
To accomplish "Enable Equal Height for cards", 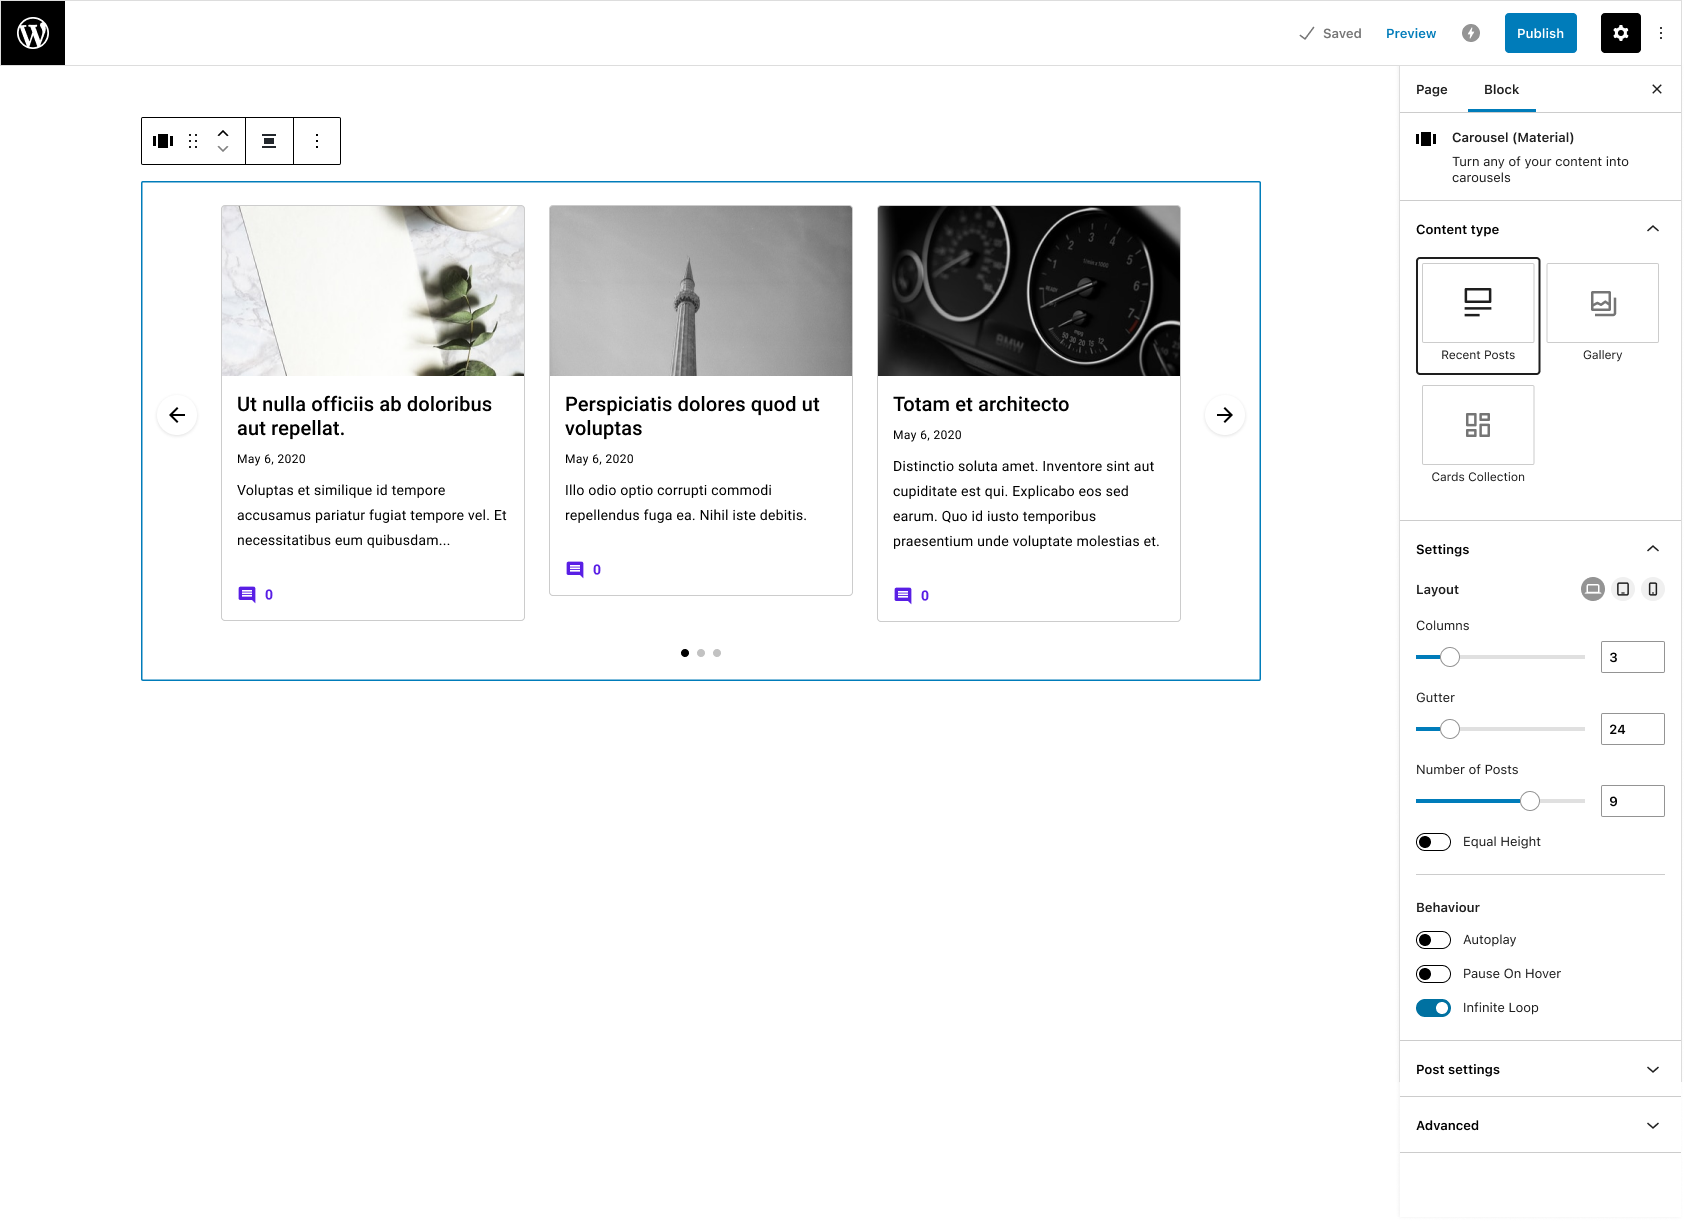I will click(1433, 841).
